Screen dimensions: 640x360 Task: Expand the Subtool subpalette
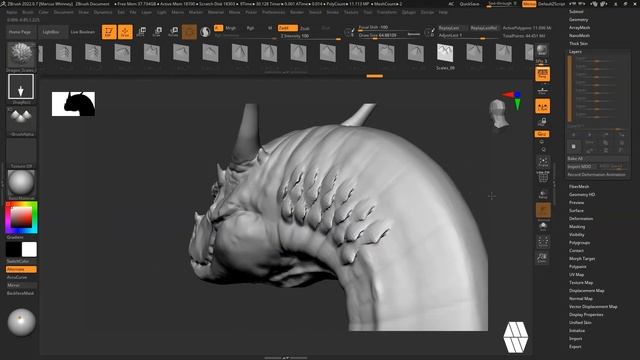[x=576, y=11]
